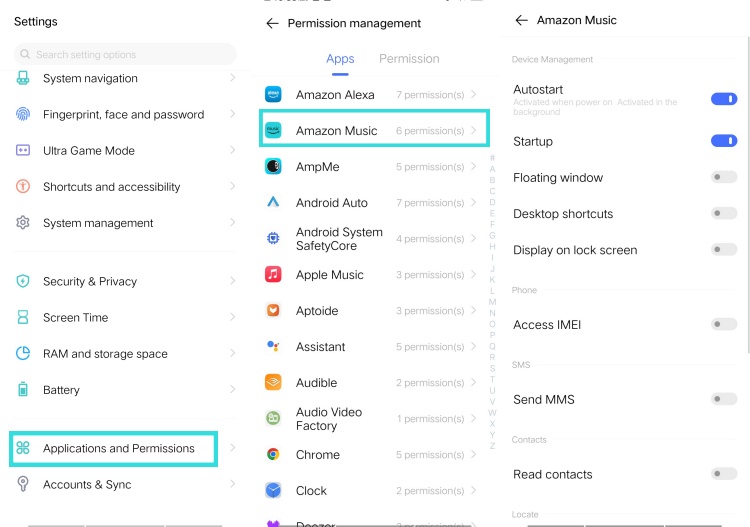Jump to letter M in alphabet index
The height and width of the screenshot is (527, 750).
tap(492, 302)
